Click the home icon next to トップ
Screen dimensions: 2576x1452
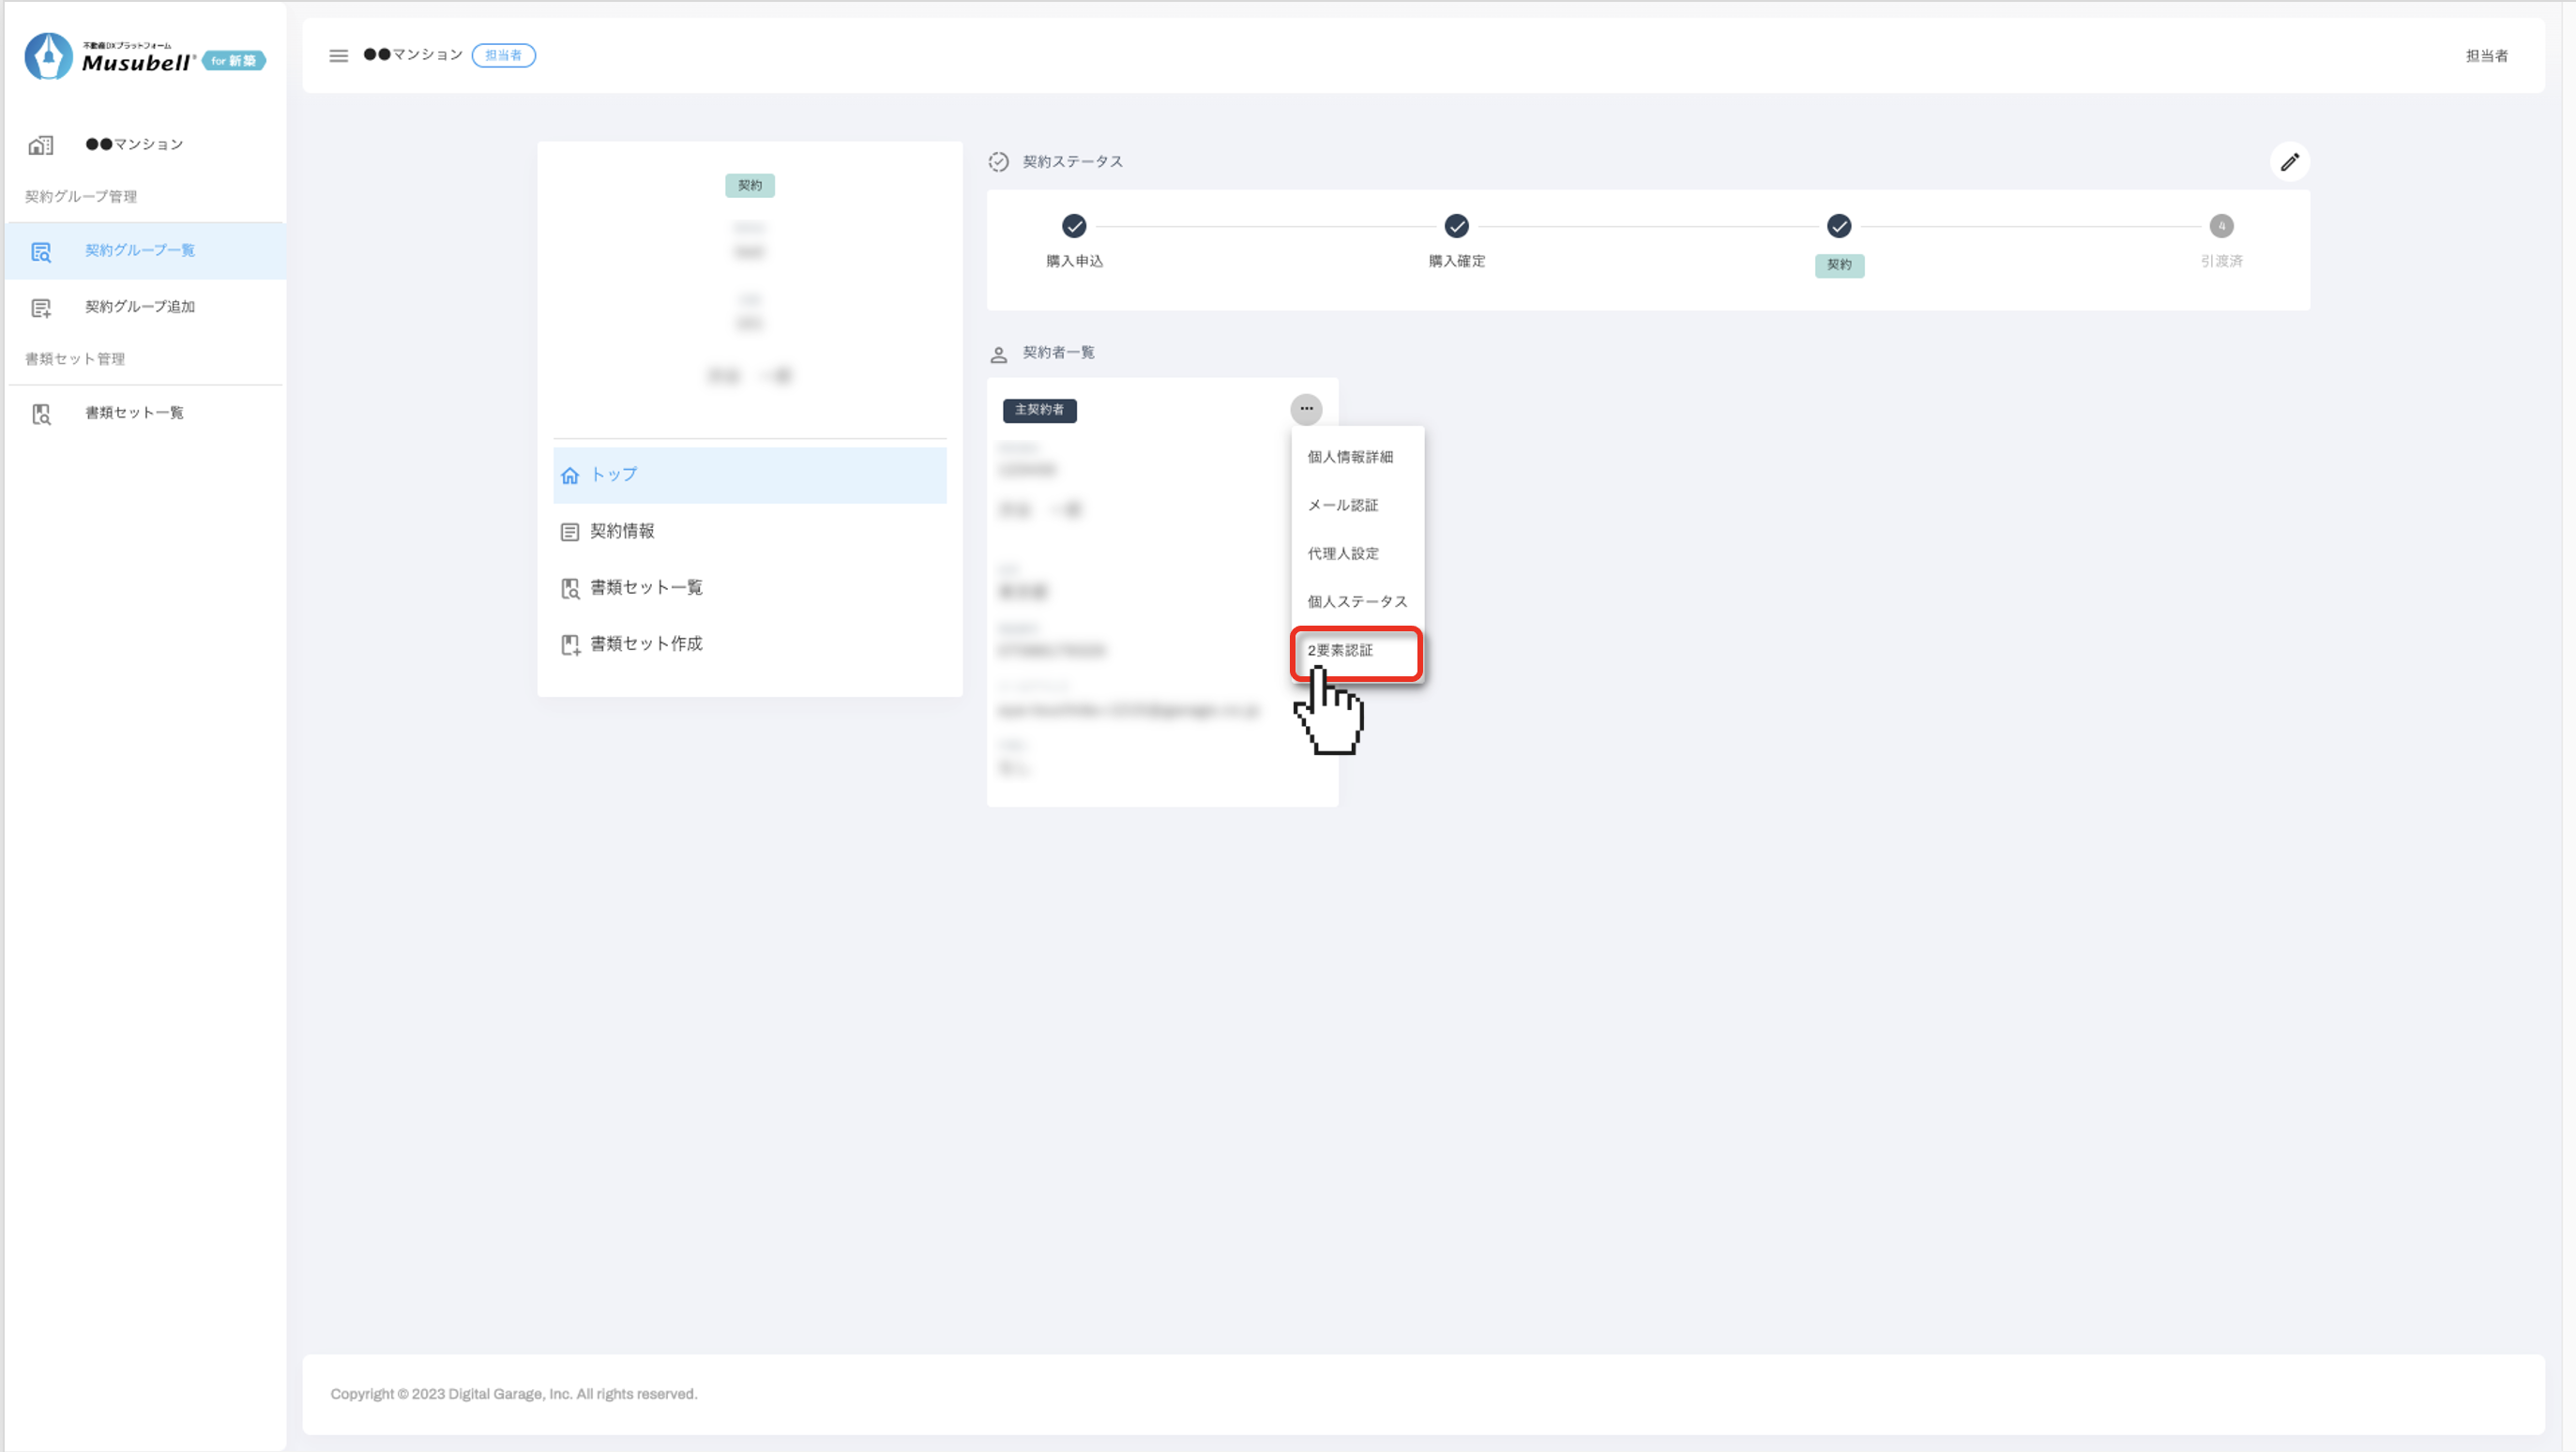coord(570,476)
